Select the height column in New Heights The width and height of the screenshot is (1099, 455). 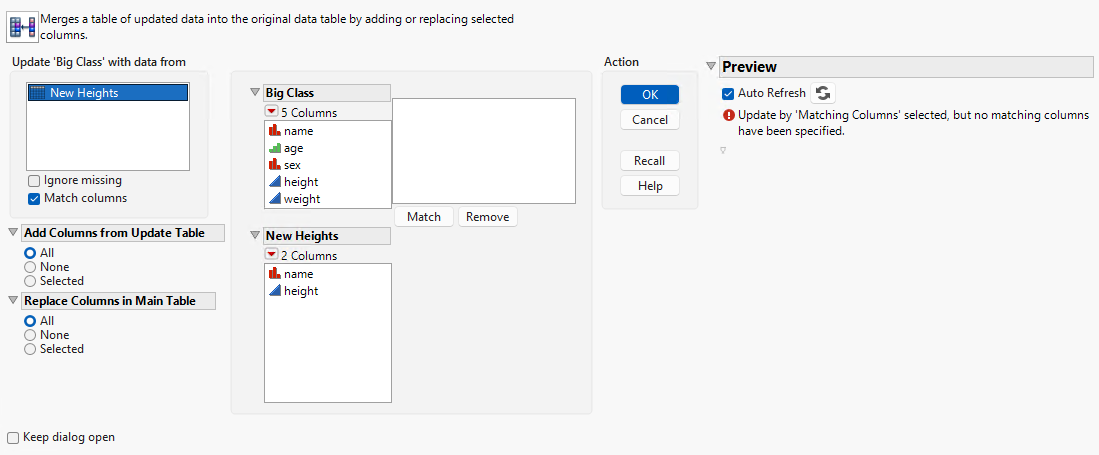300,291
